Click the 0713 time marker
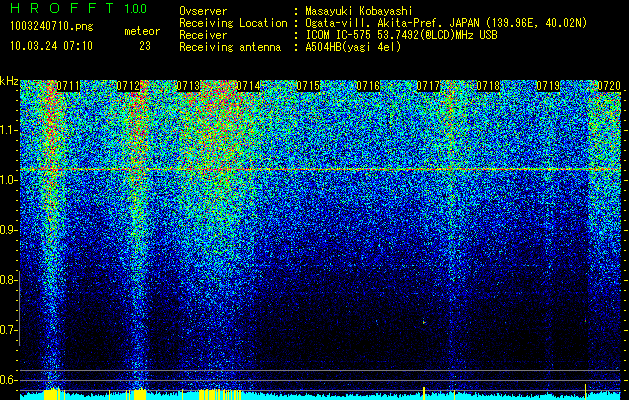The image size is (629, 400). [x=188, y=86]
